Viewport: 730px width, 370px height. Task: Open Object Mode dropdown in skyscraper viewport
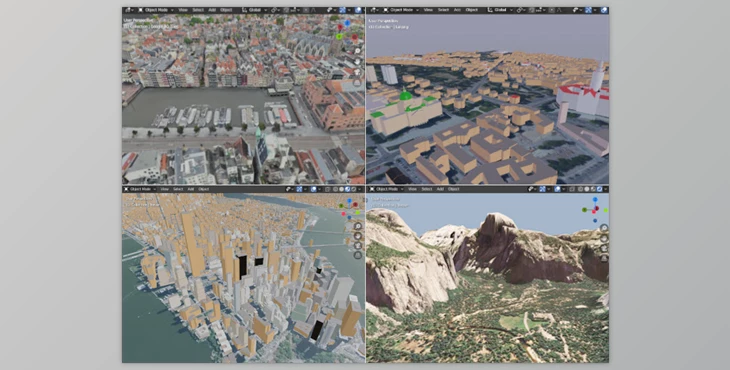pos(140,189)
